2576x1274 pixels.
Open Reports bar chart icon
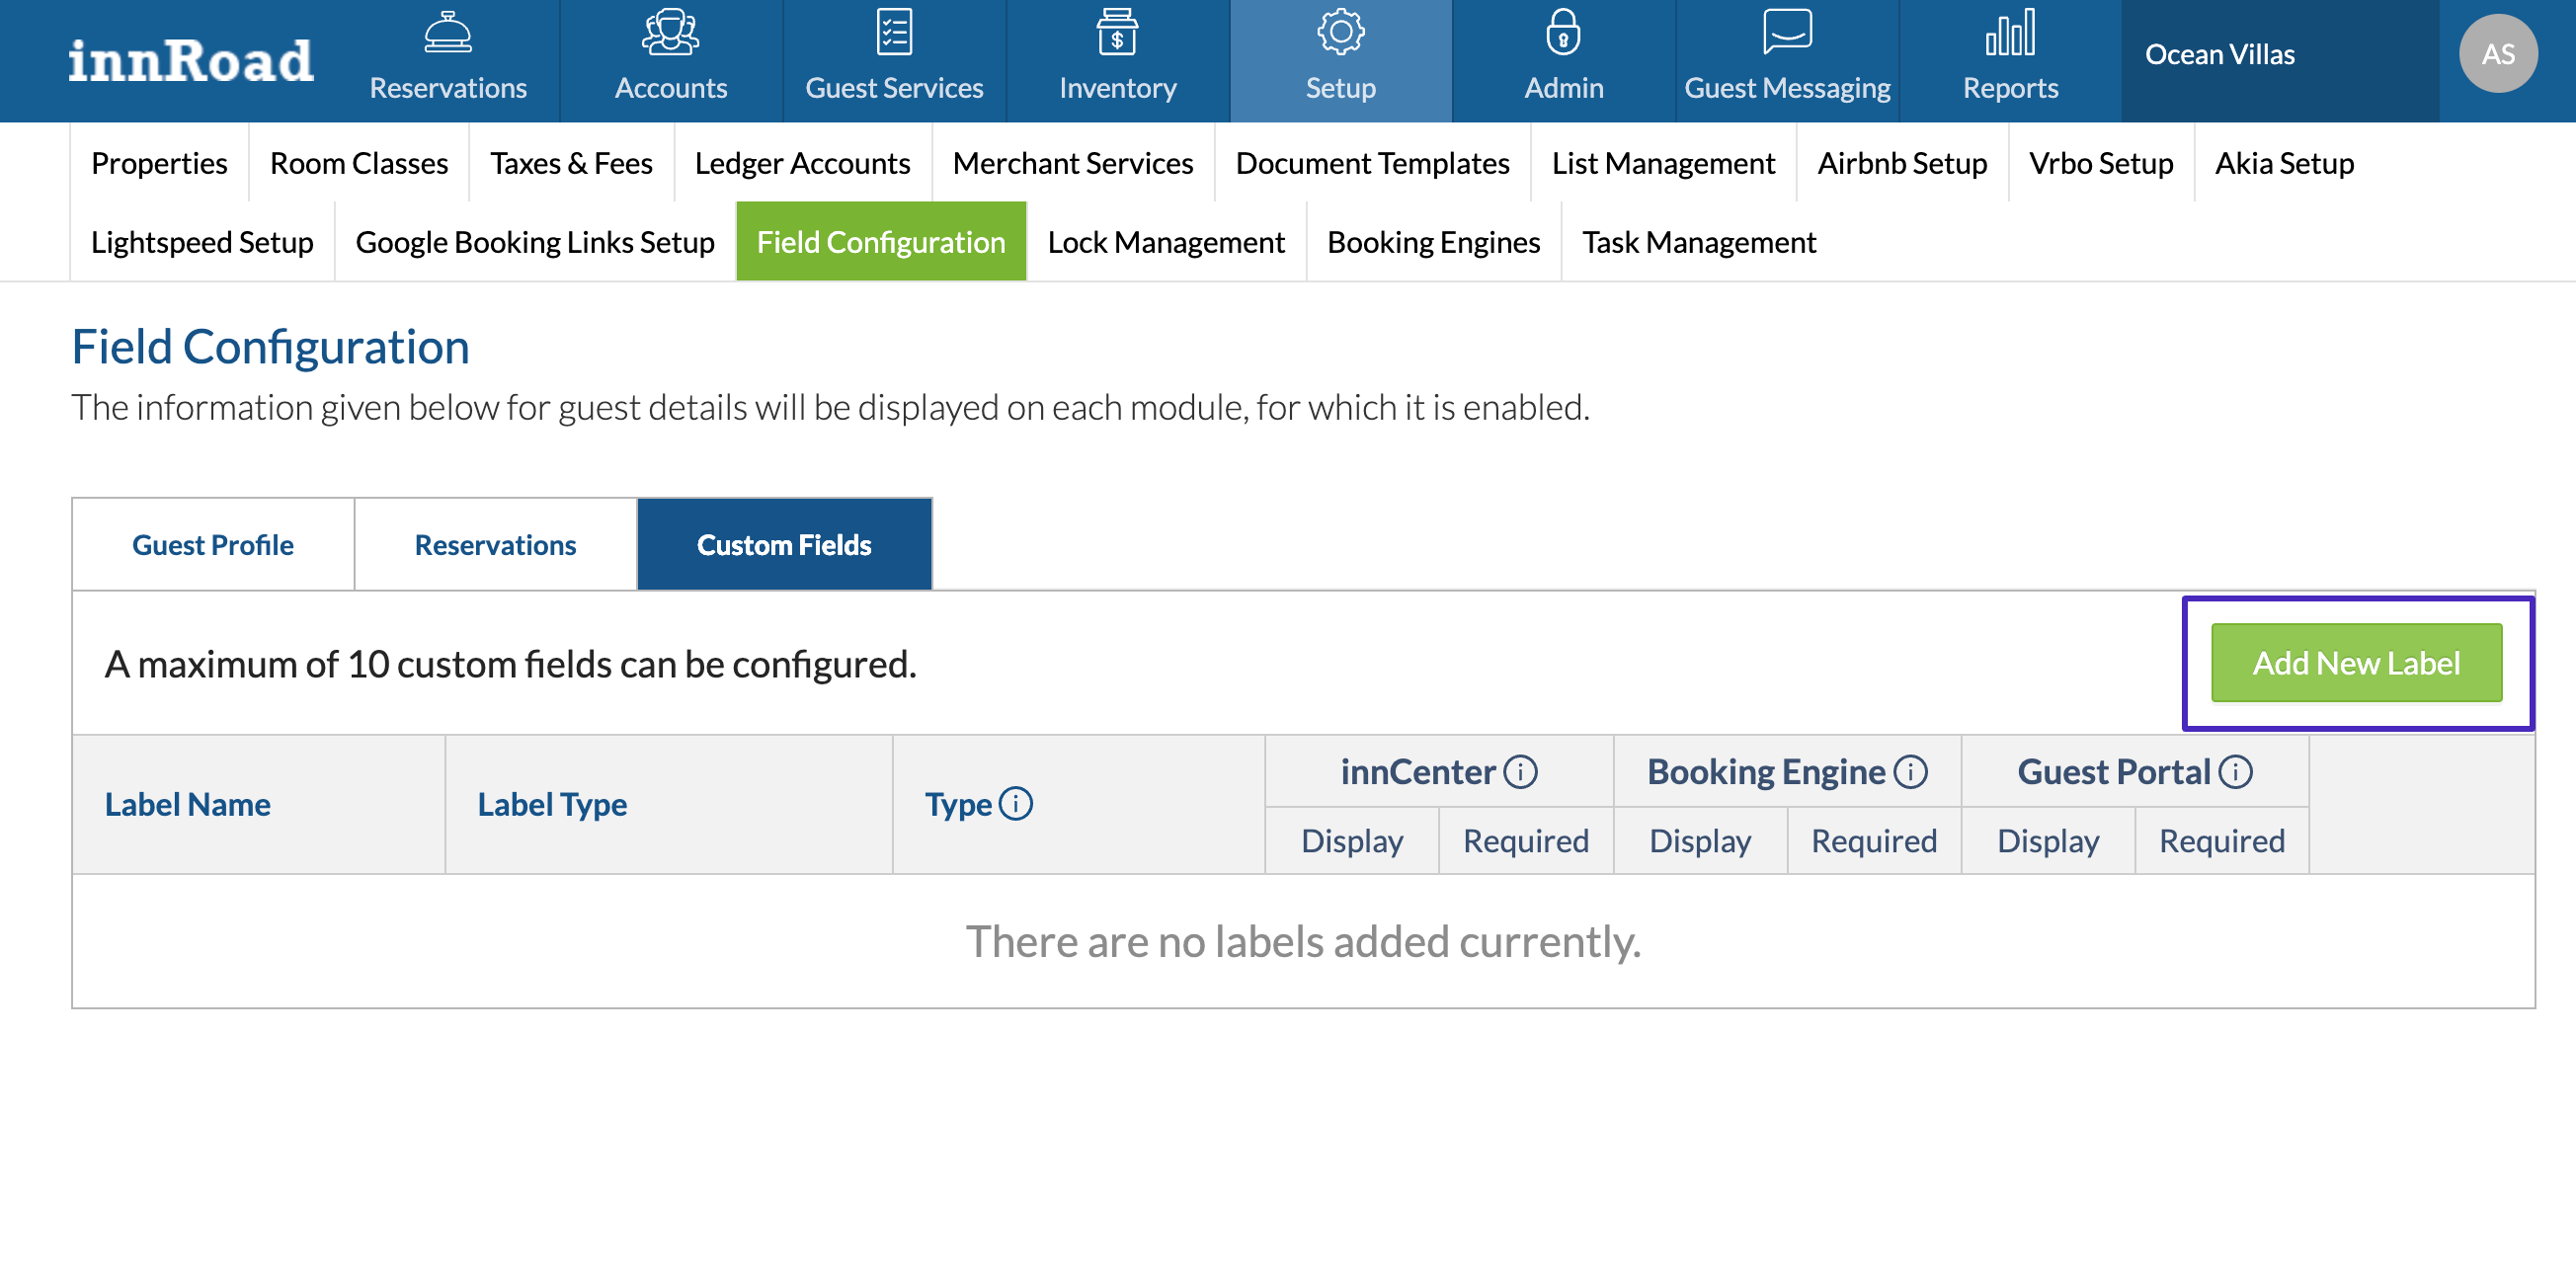[x=2009, y=33]
